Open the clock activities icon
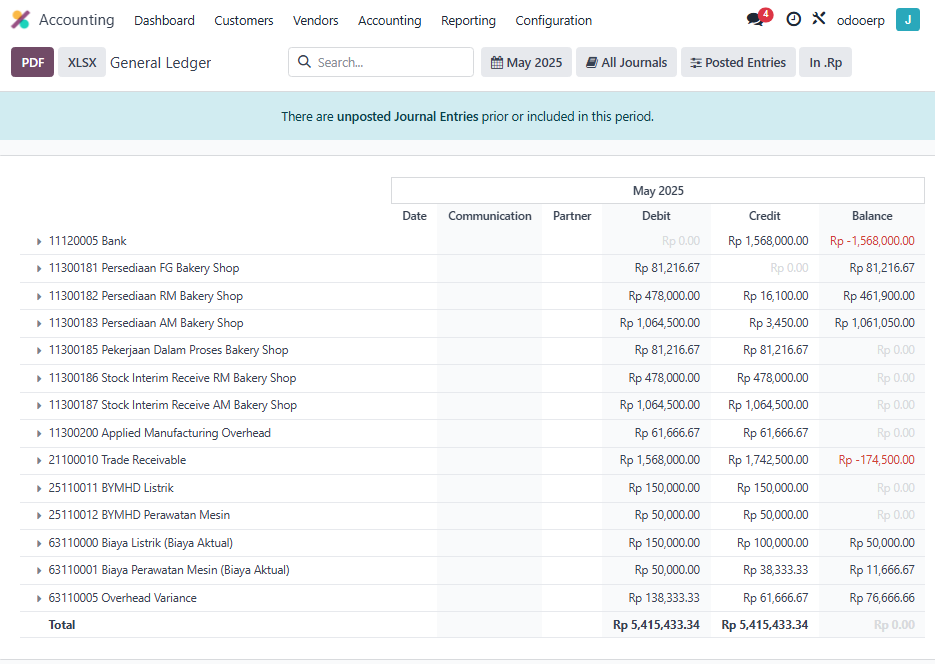The height and width of the screenshot is (664, 935). pos(793,20)
